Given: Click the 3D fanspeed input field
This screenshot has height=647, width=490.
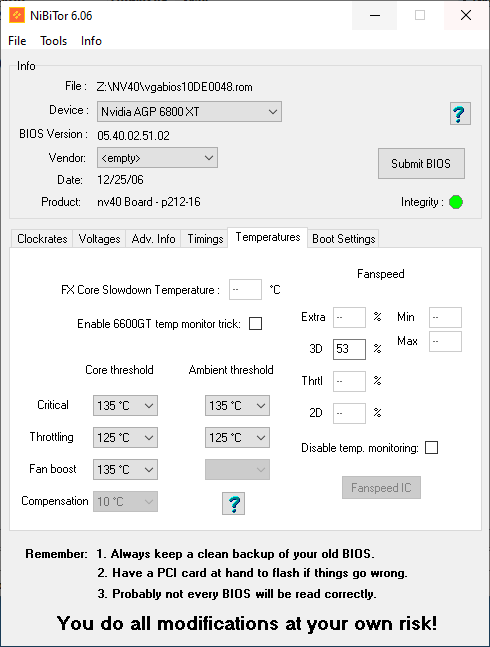Looking at the screenshot, I should (349, 349).
